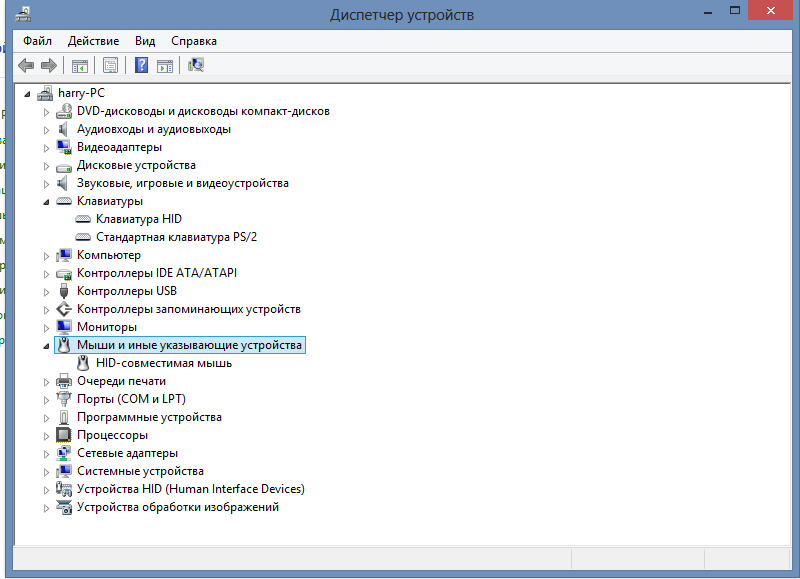The height and width of the screenshot is (579, 800).
Task: Open the Файл menu
Action: [x=37, y=41]
